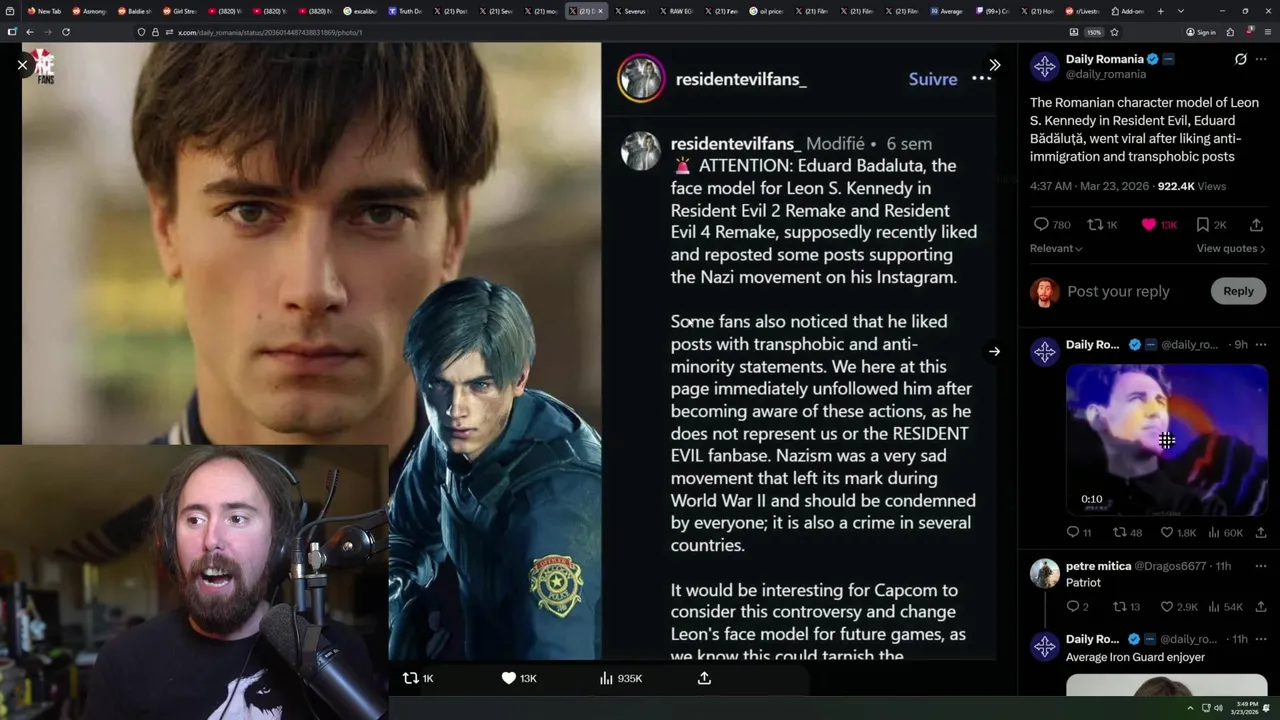
Task: Click the 922.4K Views count
Action: point(1191,186)
